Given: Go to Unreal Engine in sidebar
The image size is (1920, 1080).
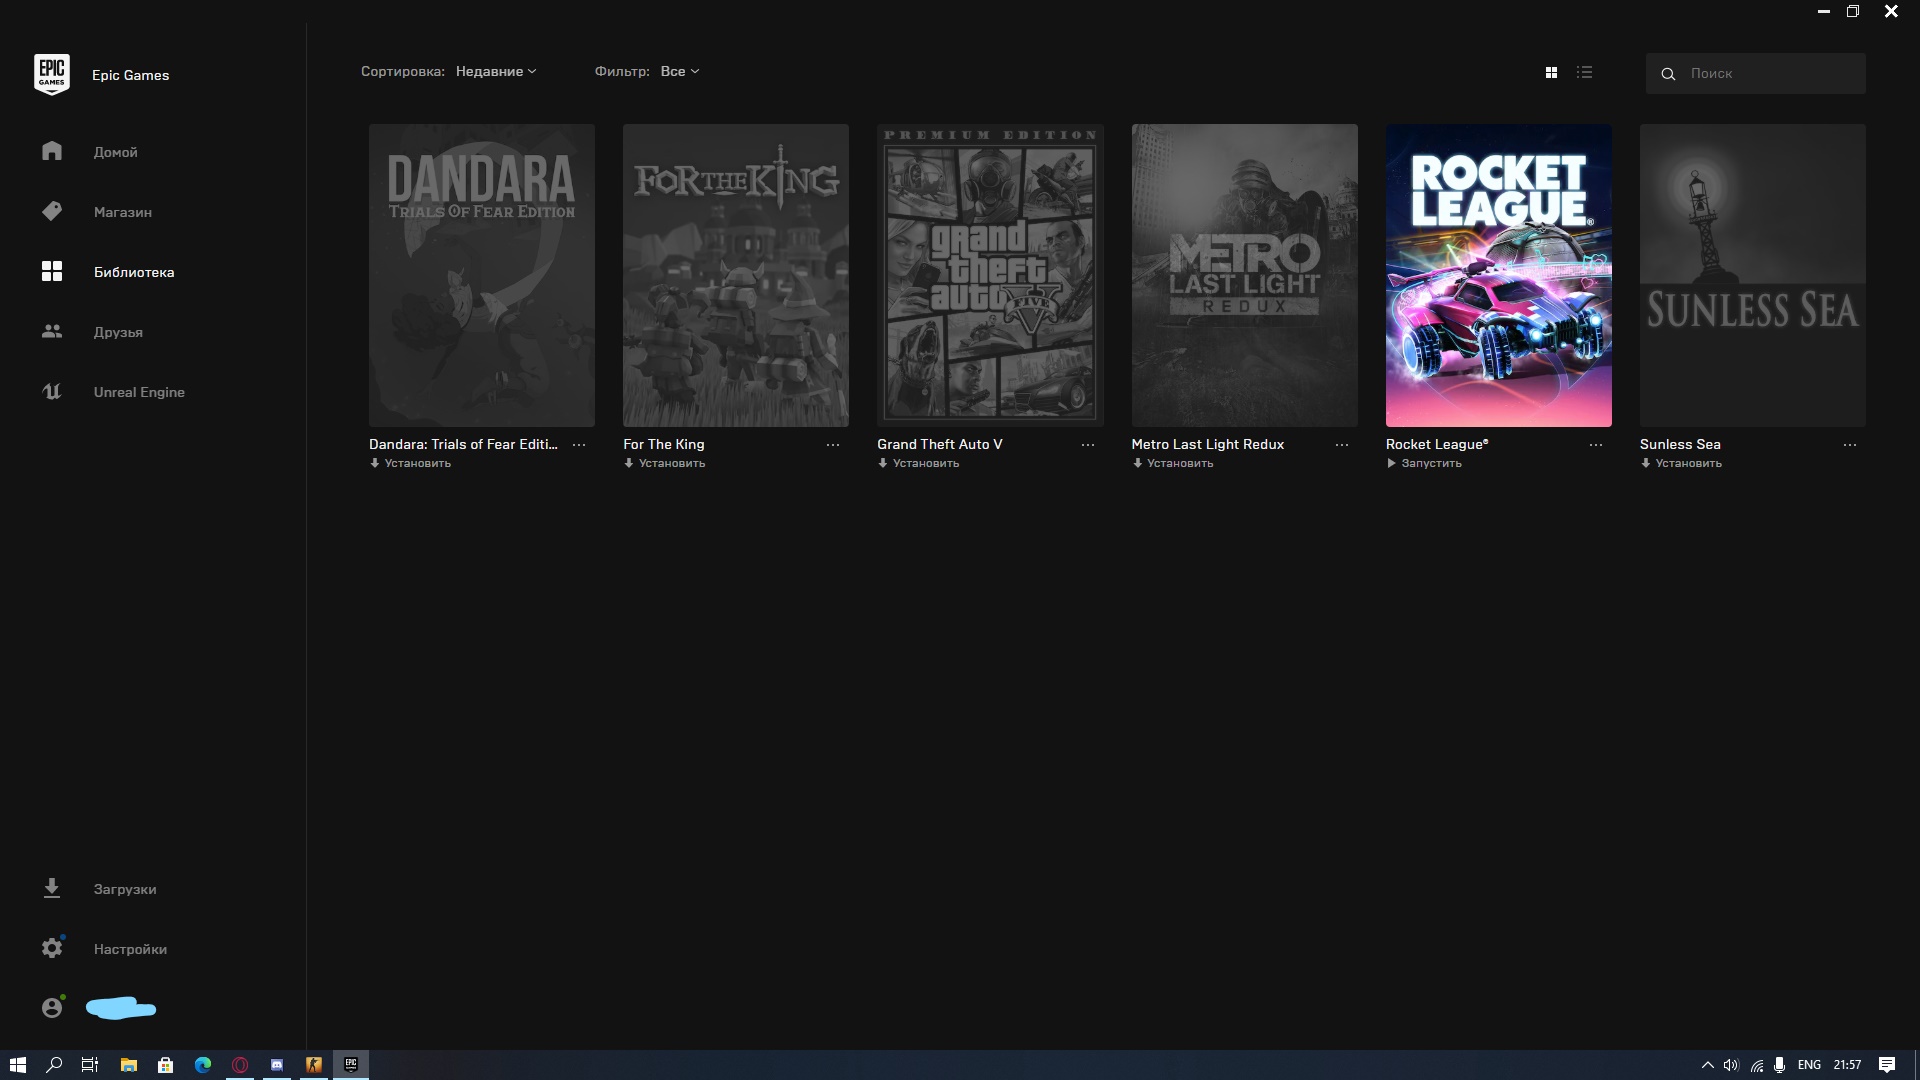Looking at the screenshot, I should click(139, 392).
